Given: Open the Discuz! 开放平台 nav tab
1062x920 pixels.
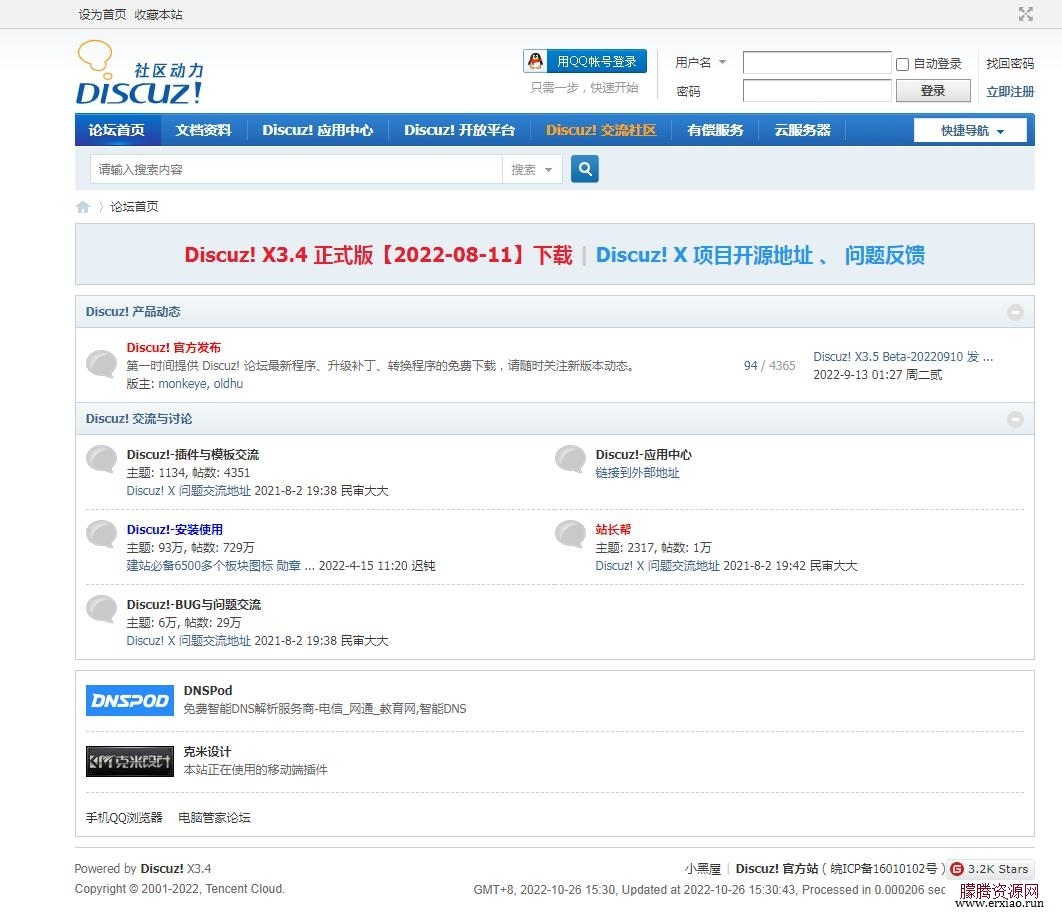Looking at the screenshot, I should point(459,130).
